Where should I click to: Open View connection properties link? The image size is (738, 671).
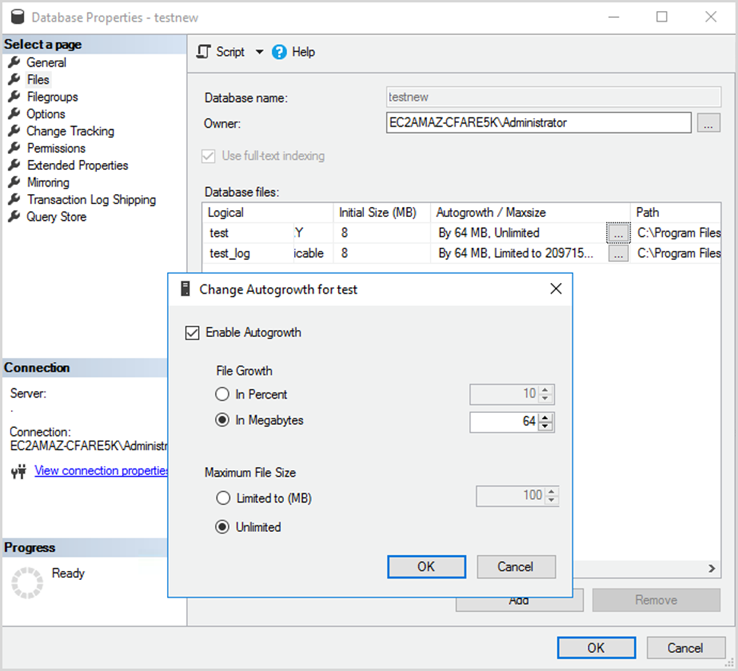(x=101, y=471)
